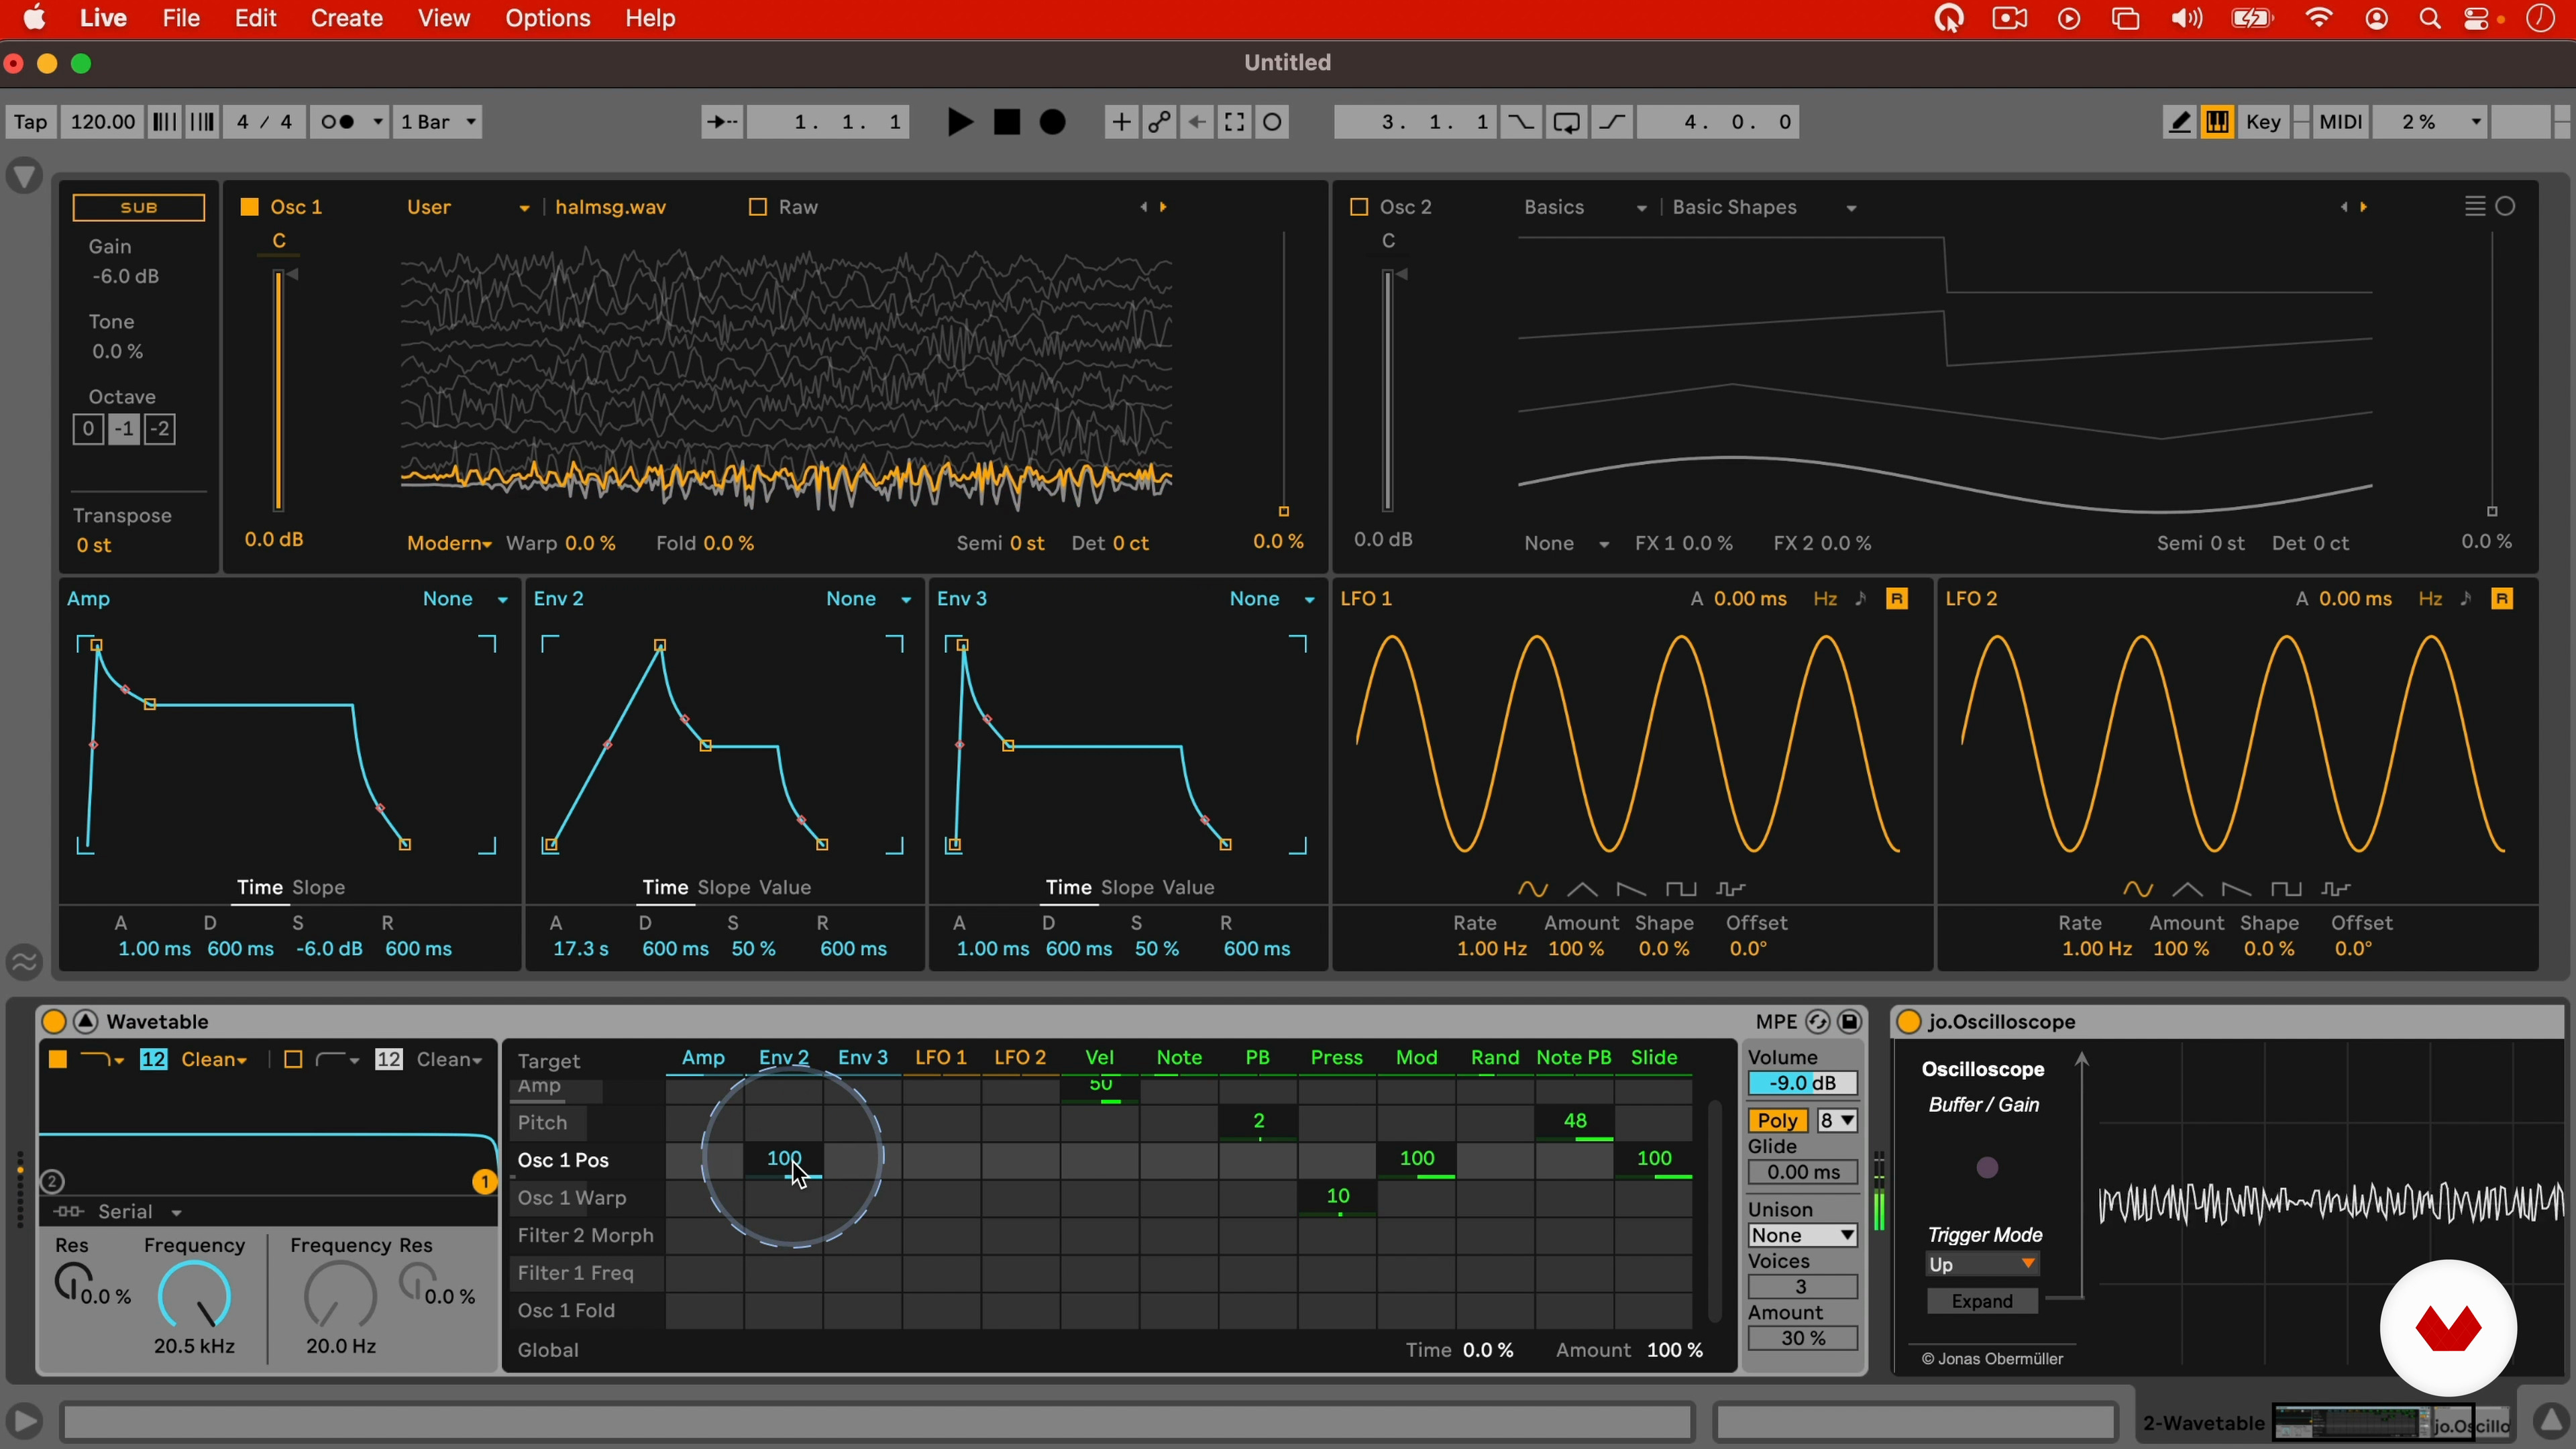Select LFO 1 sawtooth waveform icon

[x=1631, y=889]
